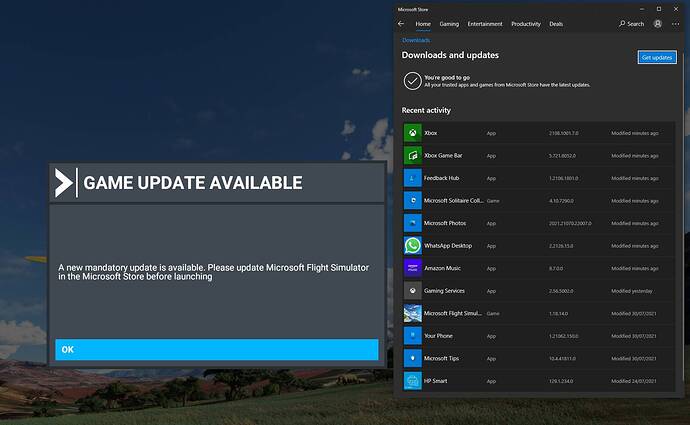Click the Your Phone app icon

click(x=412, y=336)
